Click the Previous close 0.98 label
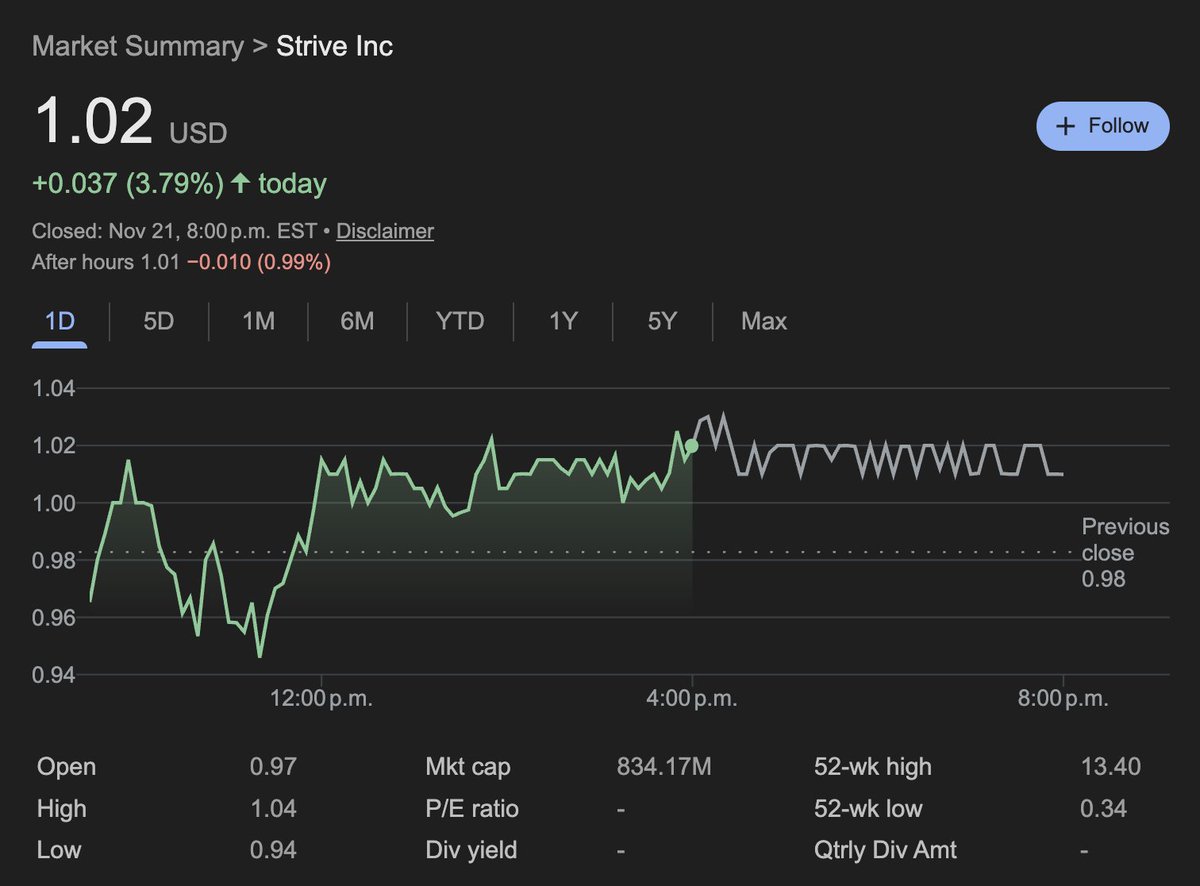 pos(1125,553)
